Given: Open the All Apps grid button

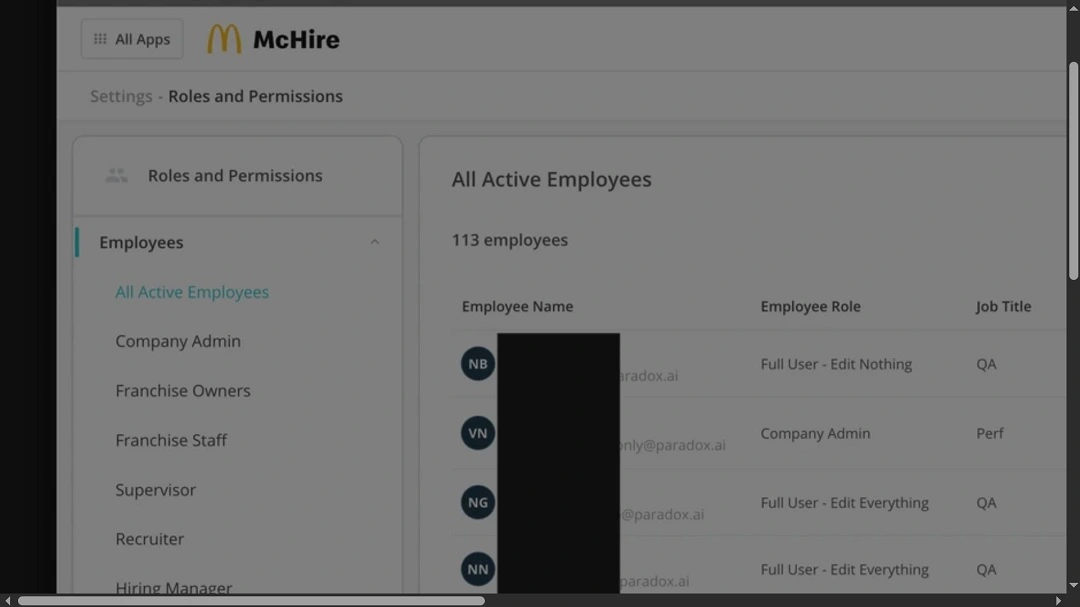Looking at the screenshot, I should pos(132,39).
